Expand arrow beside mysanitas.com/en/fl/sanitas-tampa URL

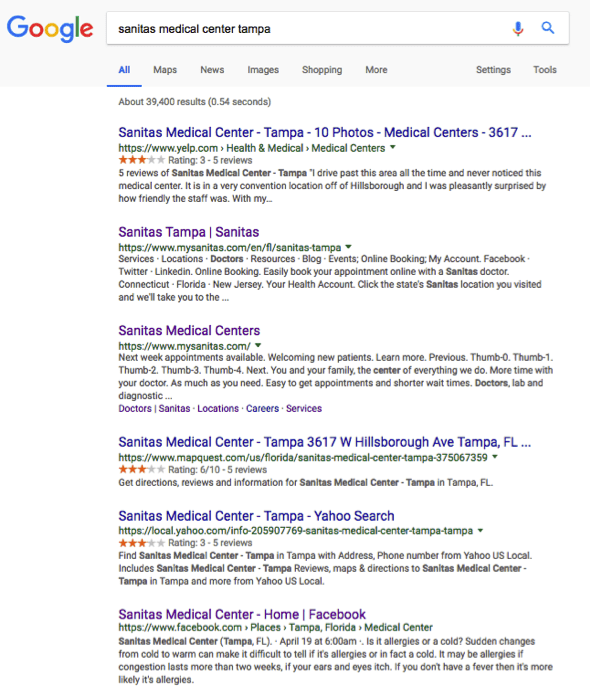point(349,246)
